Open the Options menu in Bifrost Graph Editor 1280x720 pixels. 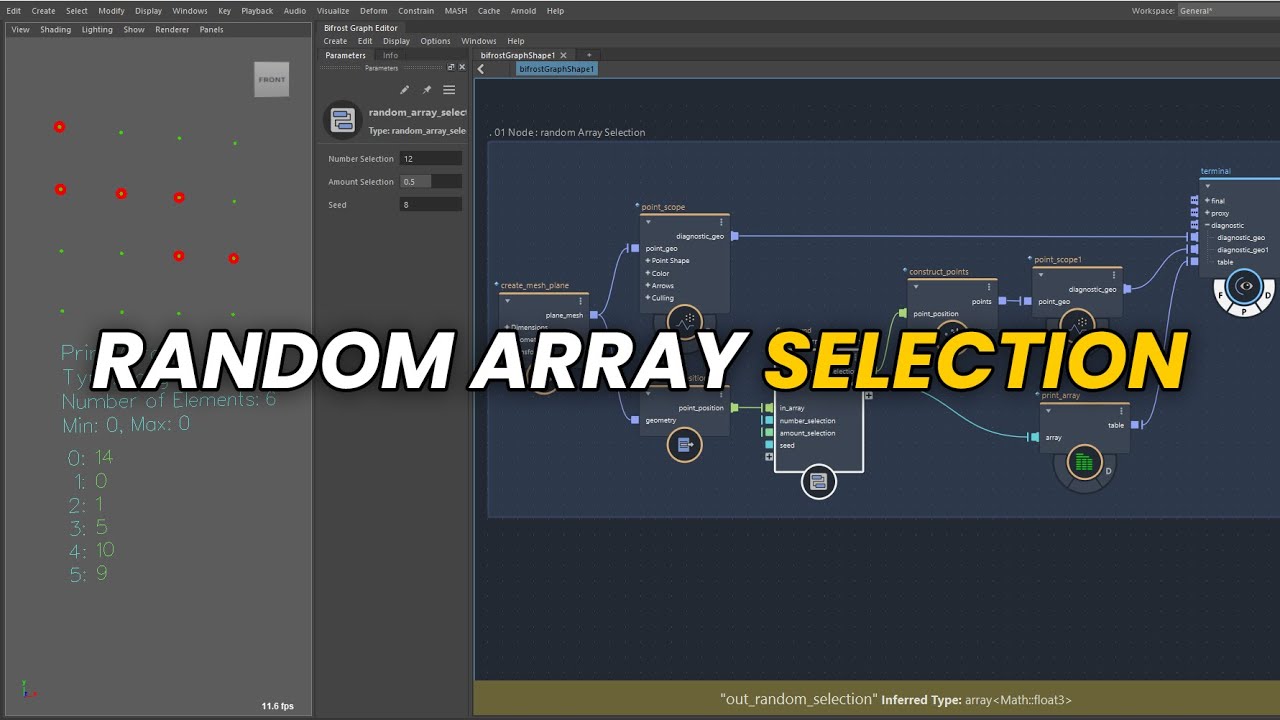click(x=435, y=41)
